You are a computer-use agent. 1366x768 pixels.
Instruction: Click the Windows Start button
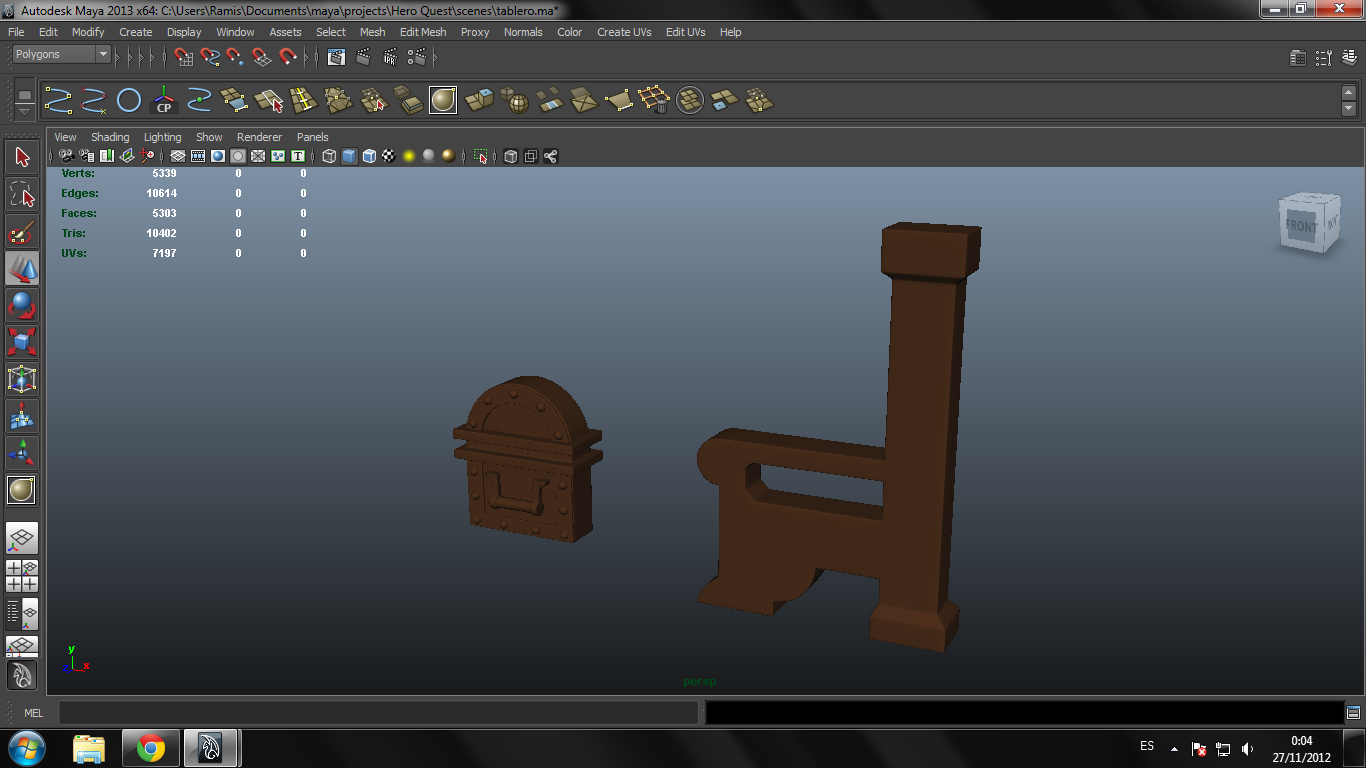tap(27, 748)
